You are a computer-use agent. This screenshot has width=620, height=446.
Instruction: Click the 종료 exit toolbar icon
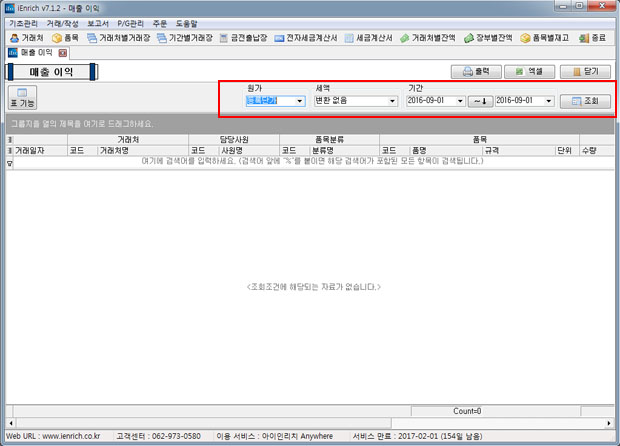coord(592,37)
